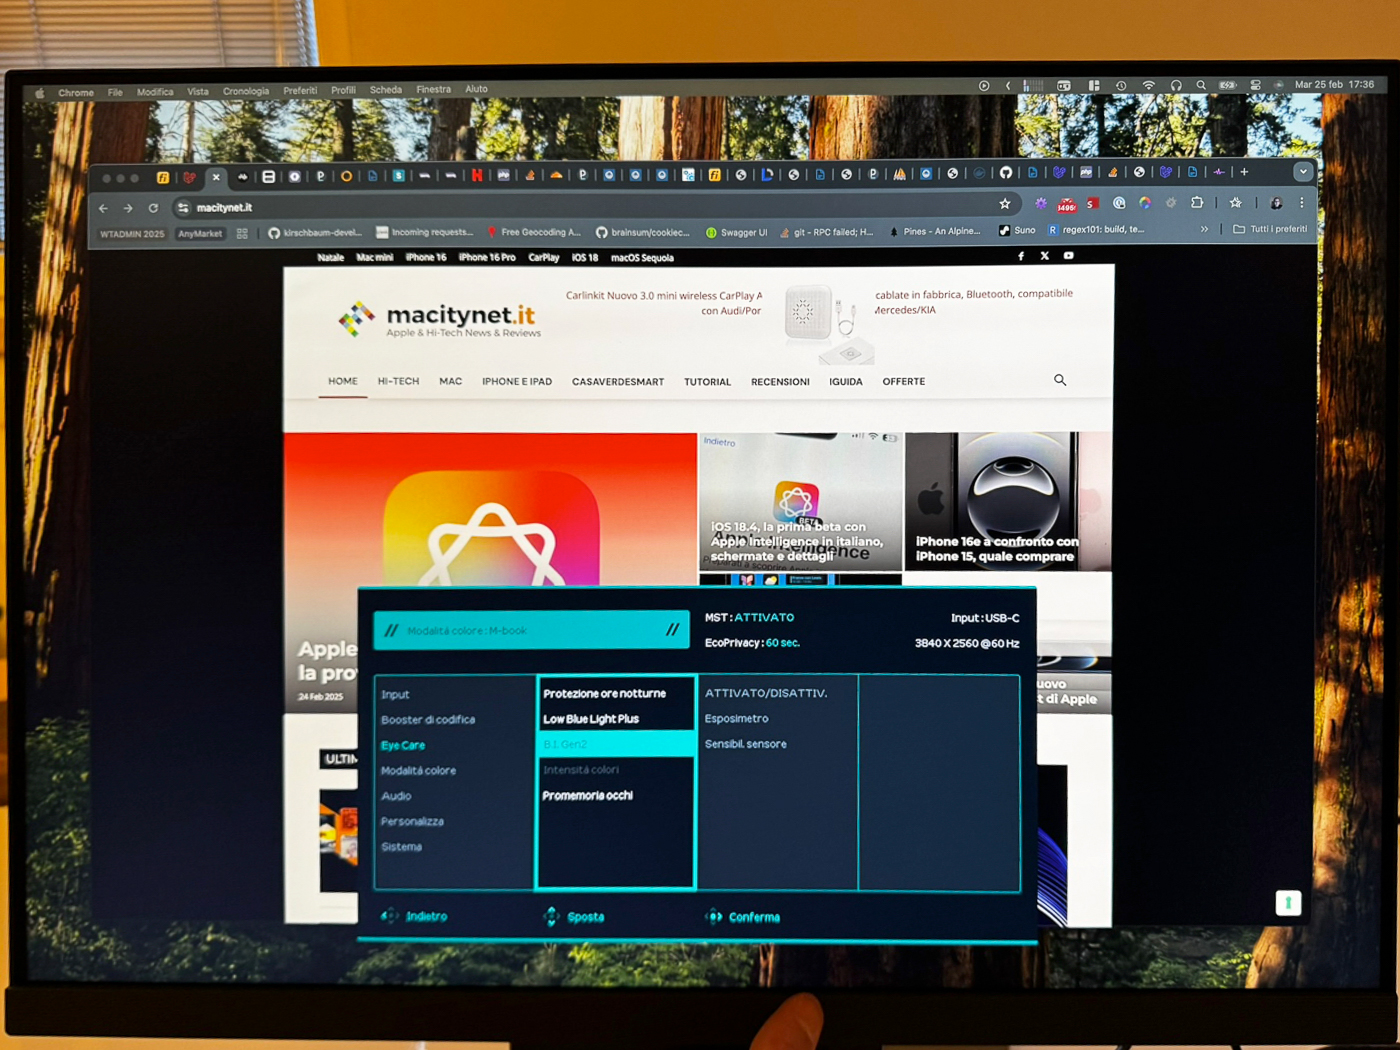Open the AnyMarket bookmark
Viewport: 1400px width, 1050px height.
pyautogui.click(x=200, y=234)
